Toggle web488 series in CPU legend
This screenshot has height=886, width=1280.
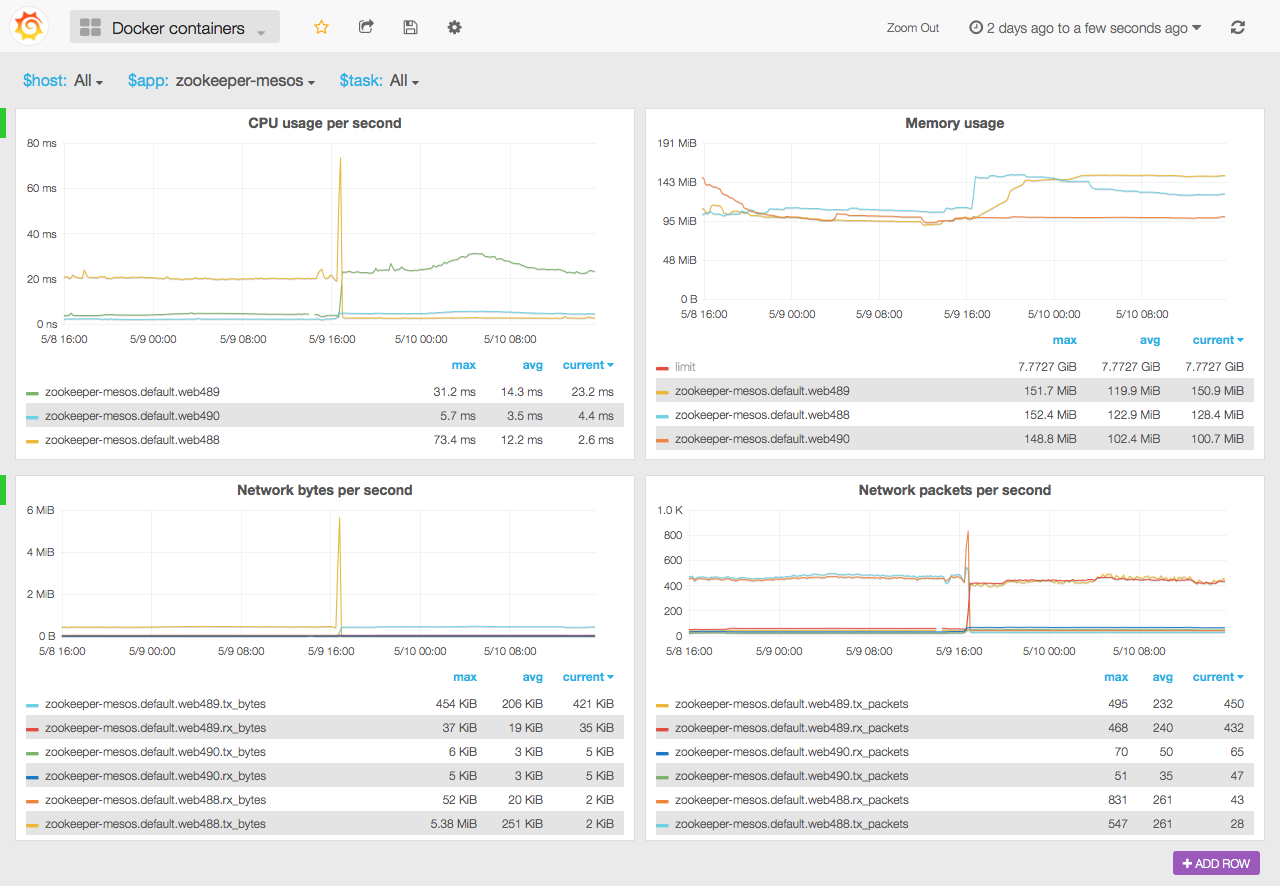tap(132, 440)
